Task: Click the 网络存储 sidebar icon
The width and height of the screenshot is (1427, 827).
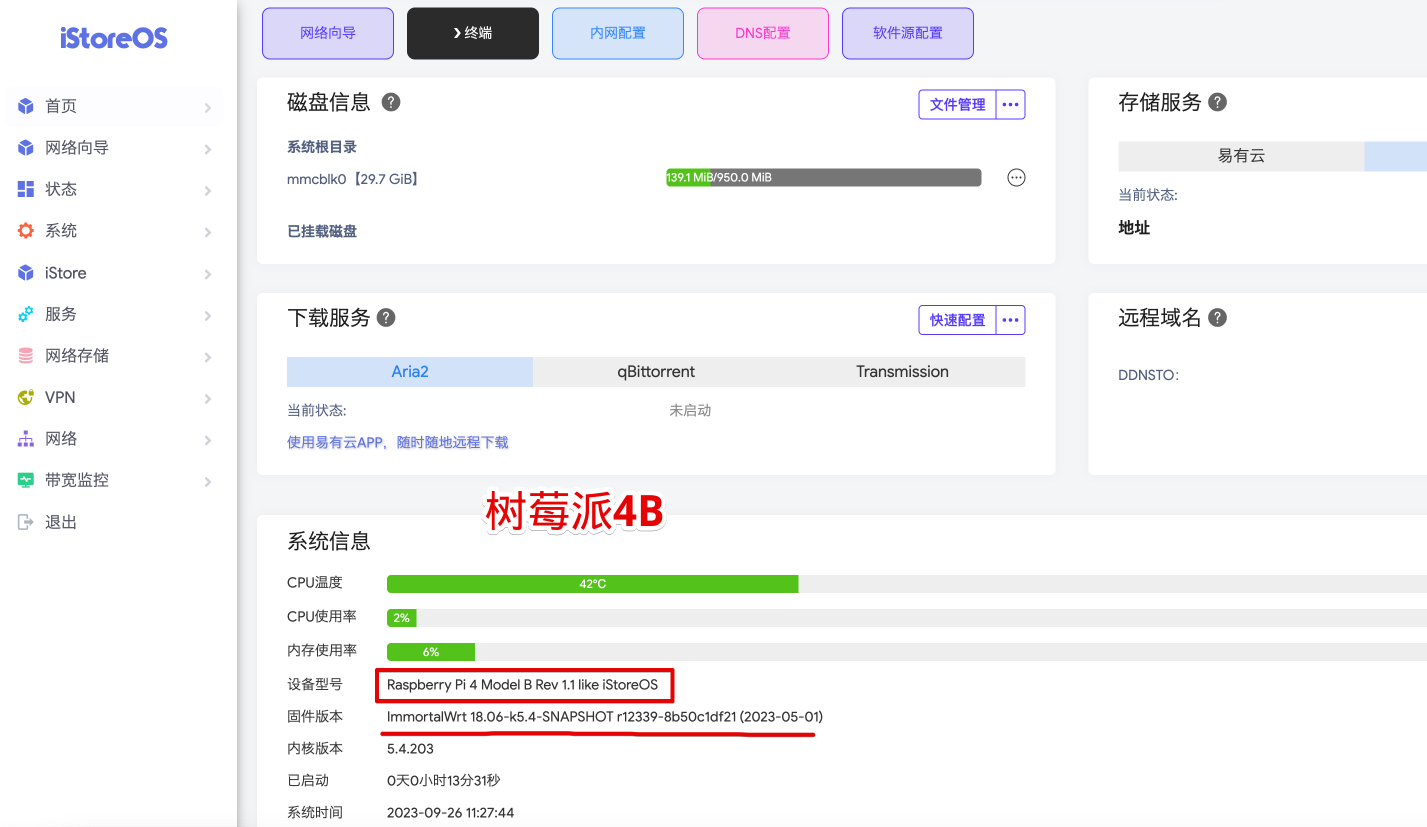Action: pos(23,355)
